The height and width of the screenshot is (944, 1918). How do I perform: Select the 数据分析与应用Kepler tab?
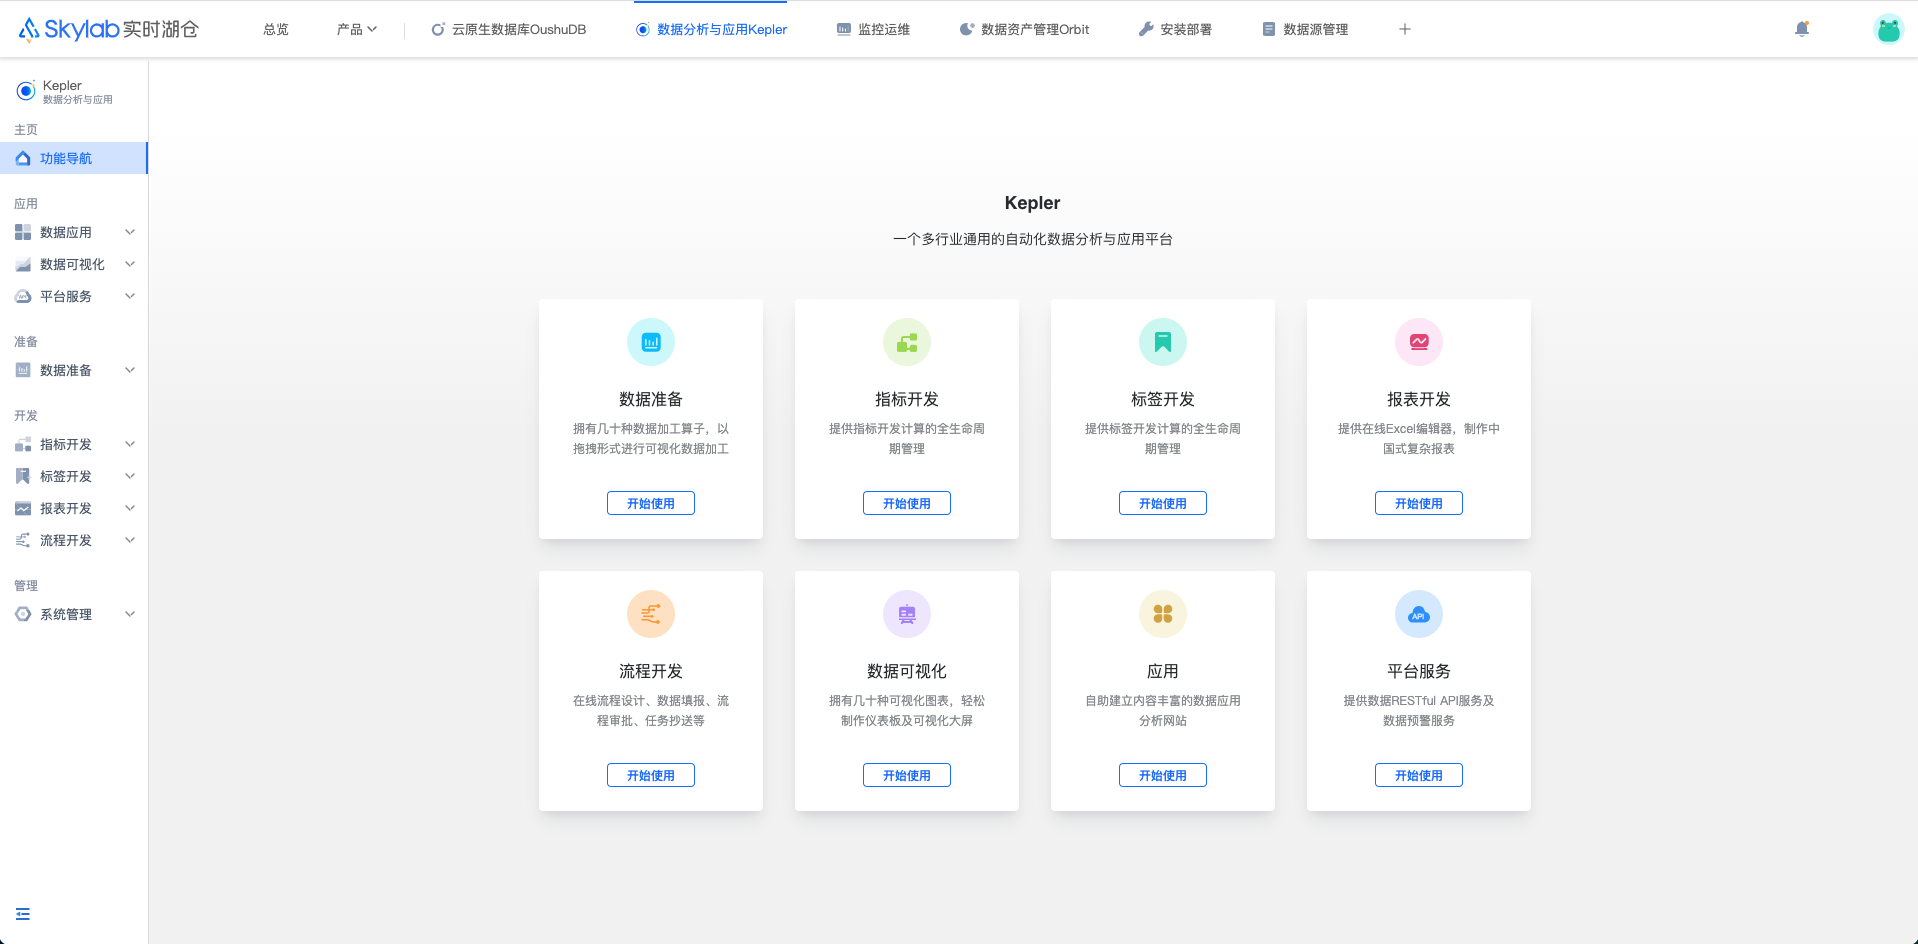[711, 29]
